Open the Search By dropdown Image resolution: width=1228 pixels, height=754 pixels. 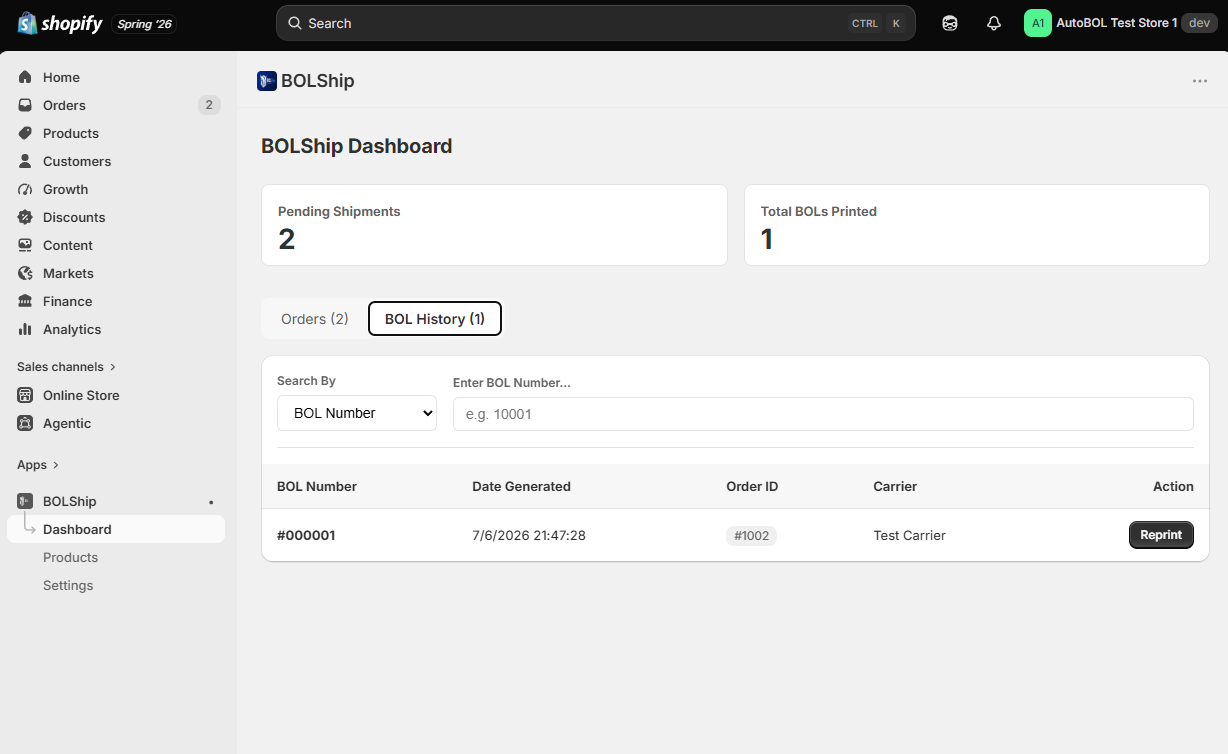pos(357,413)
